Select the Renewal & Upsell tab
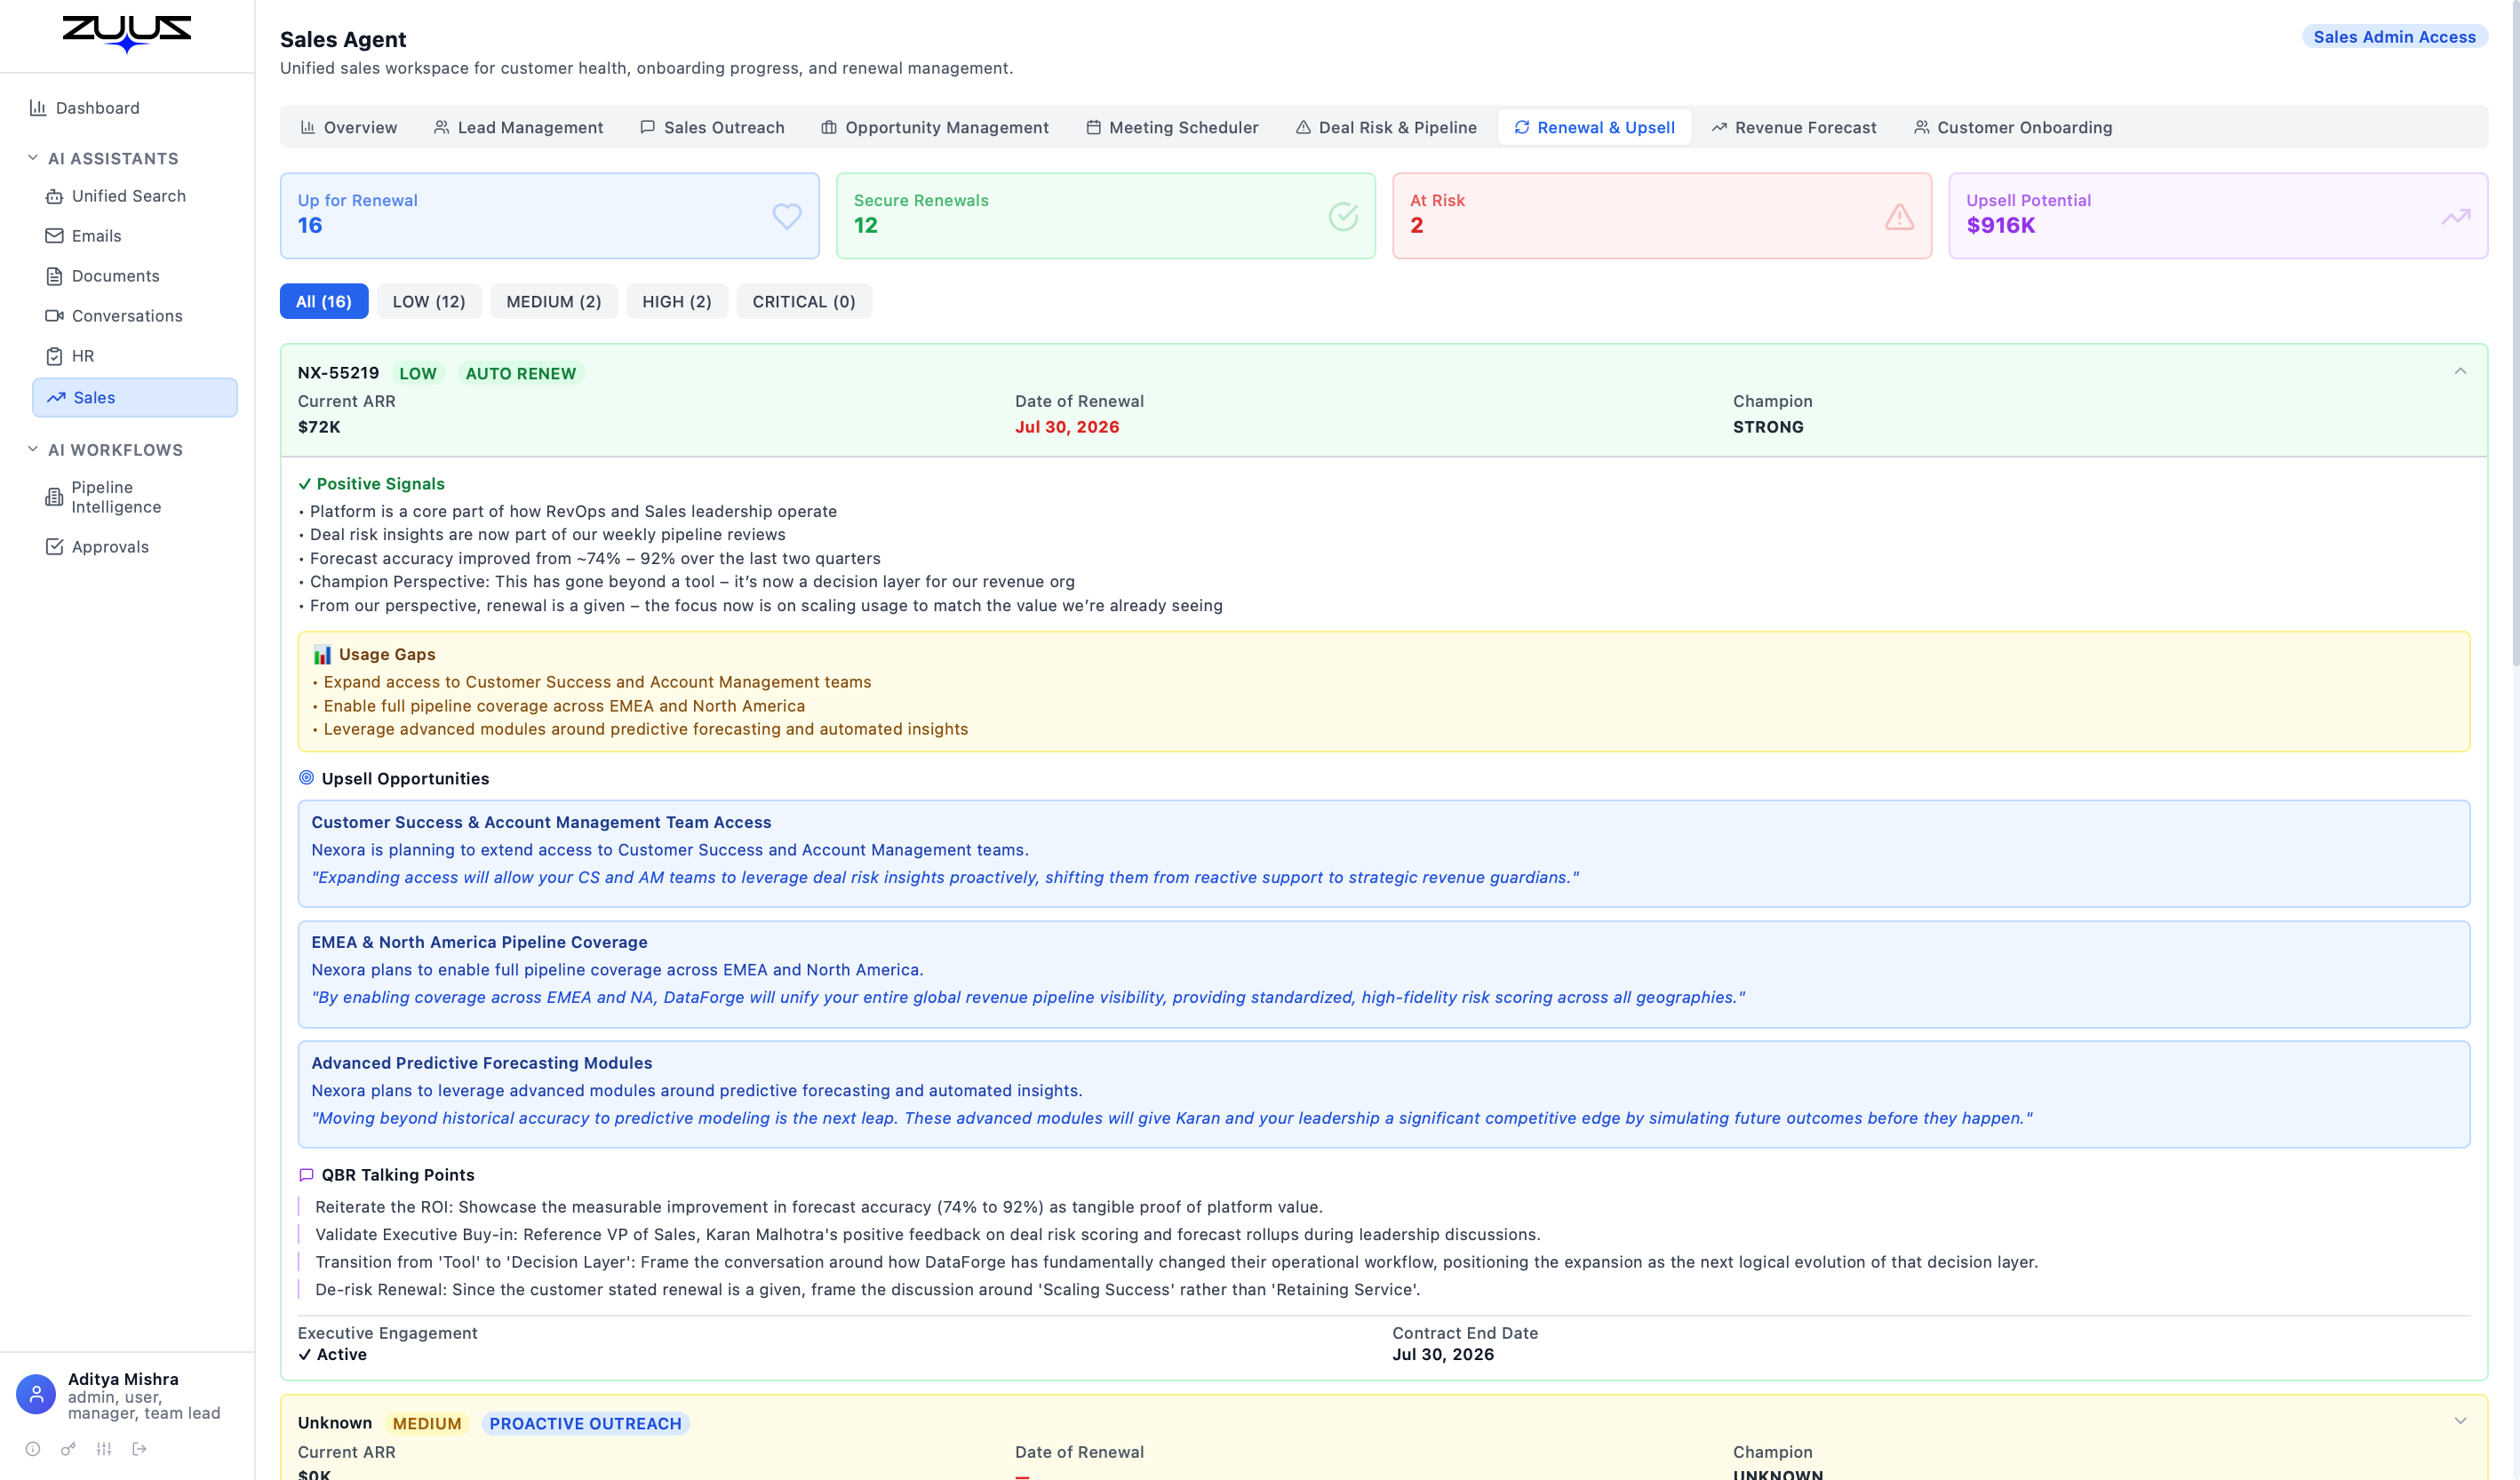Screen dimensions: 2520x1480 pyautogui.click(x=1594, y=127)
